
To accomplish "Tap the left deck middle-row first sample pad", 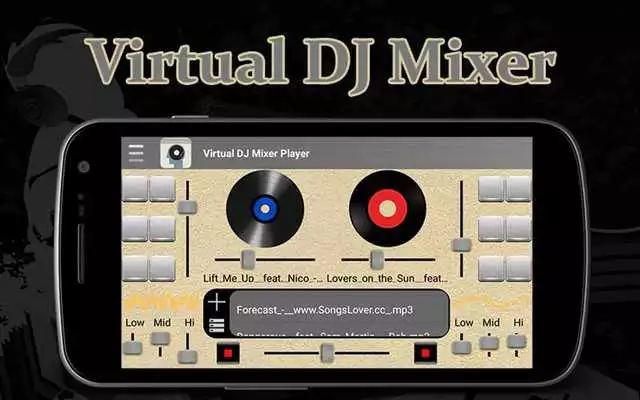I will [x=135, y=229].
